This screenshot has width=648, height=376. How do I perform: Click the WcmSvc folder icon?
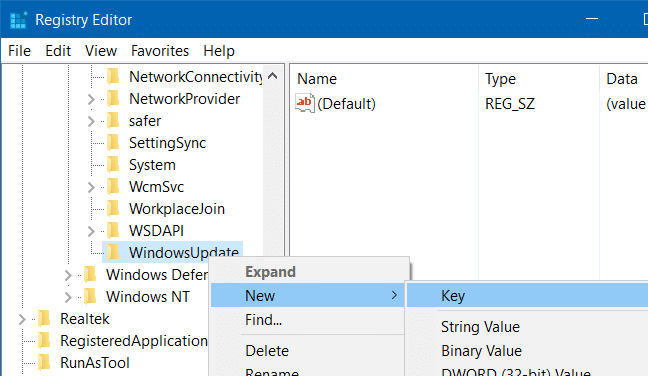click(113, 187)
